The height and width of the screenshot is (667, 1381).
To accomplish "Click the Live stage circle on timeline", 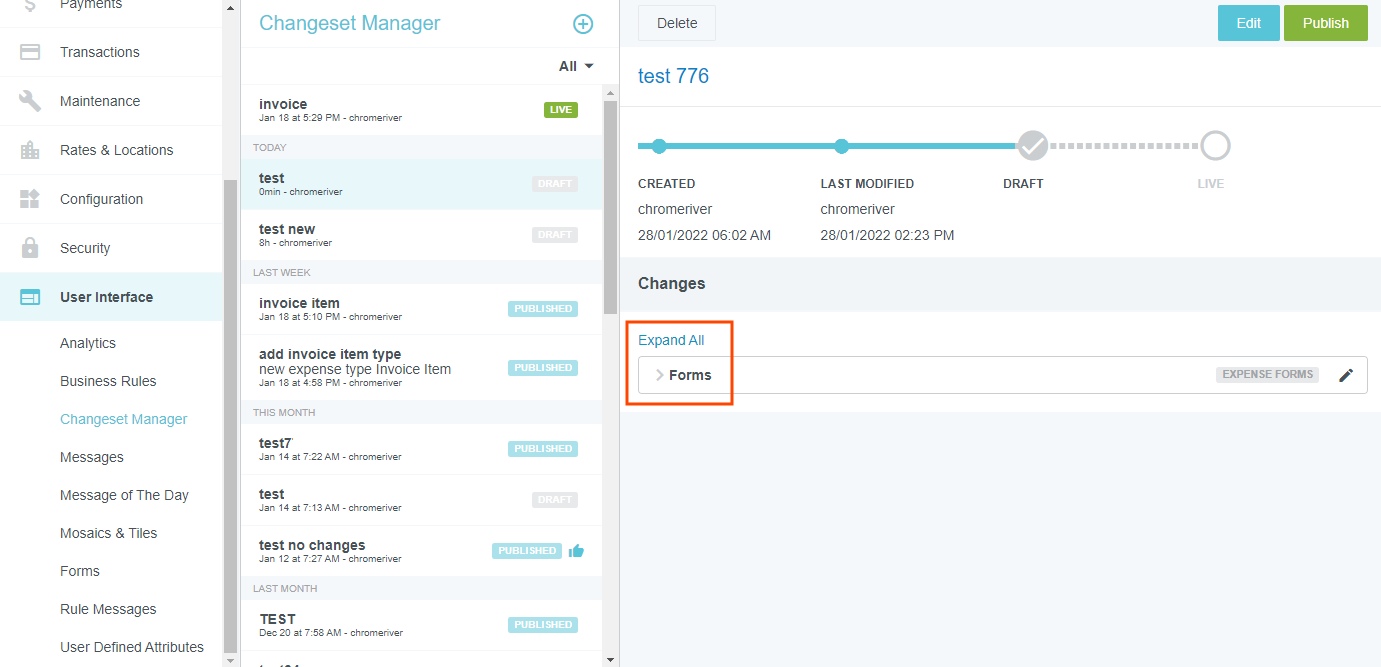I will [x=1215, y=146].
